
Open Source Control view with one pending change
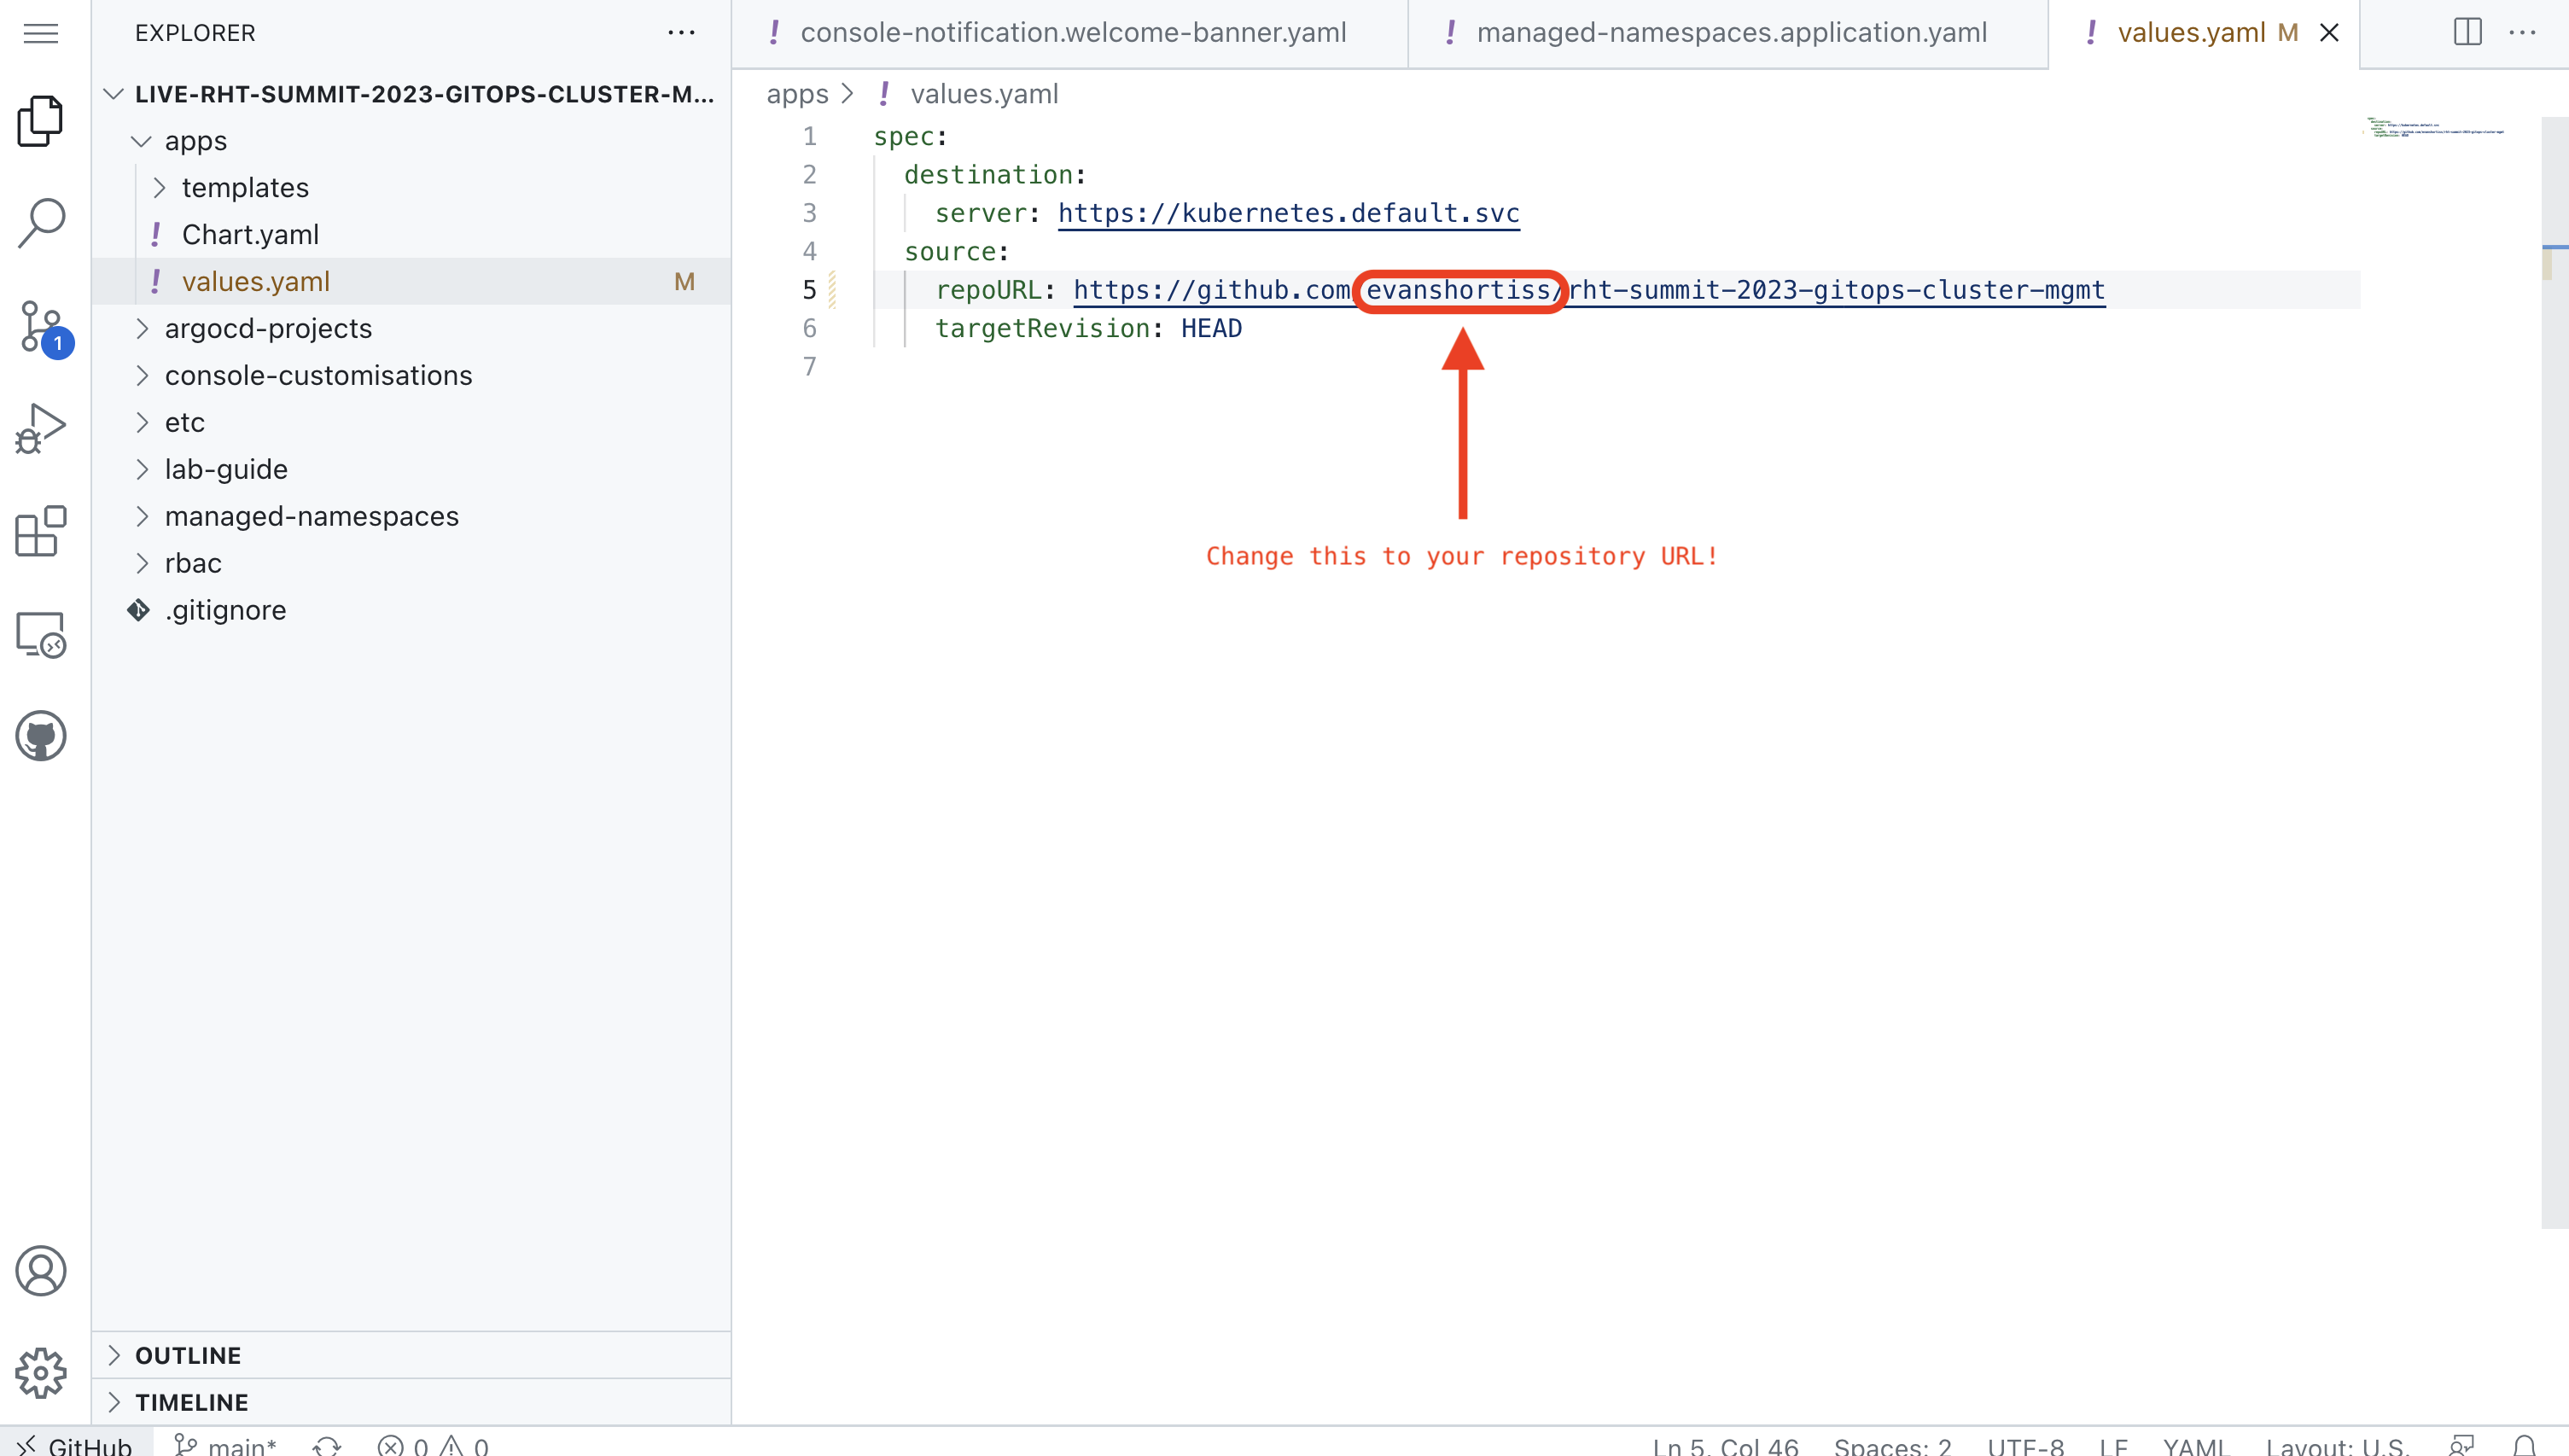click(x=43, y=327)
